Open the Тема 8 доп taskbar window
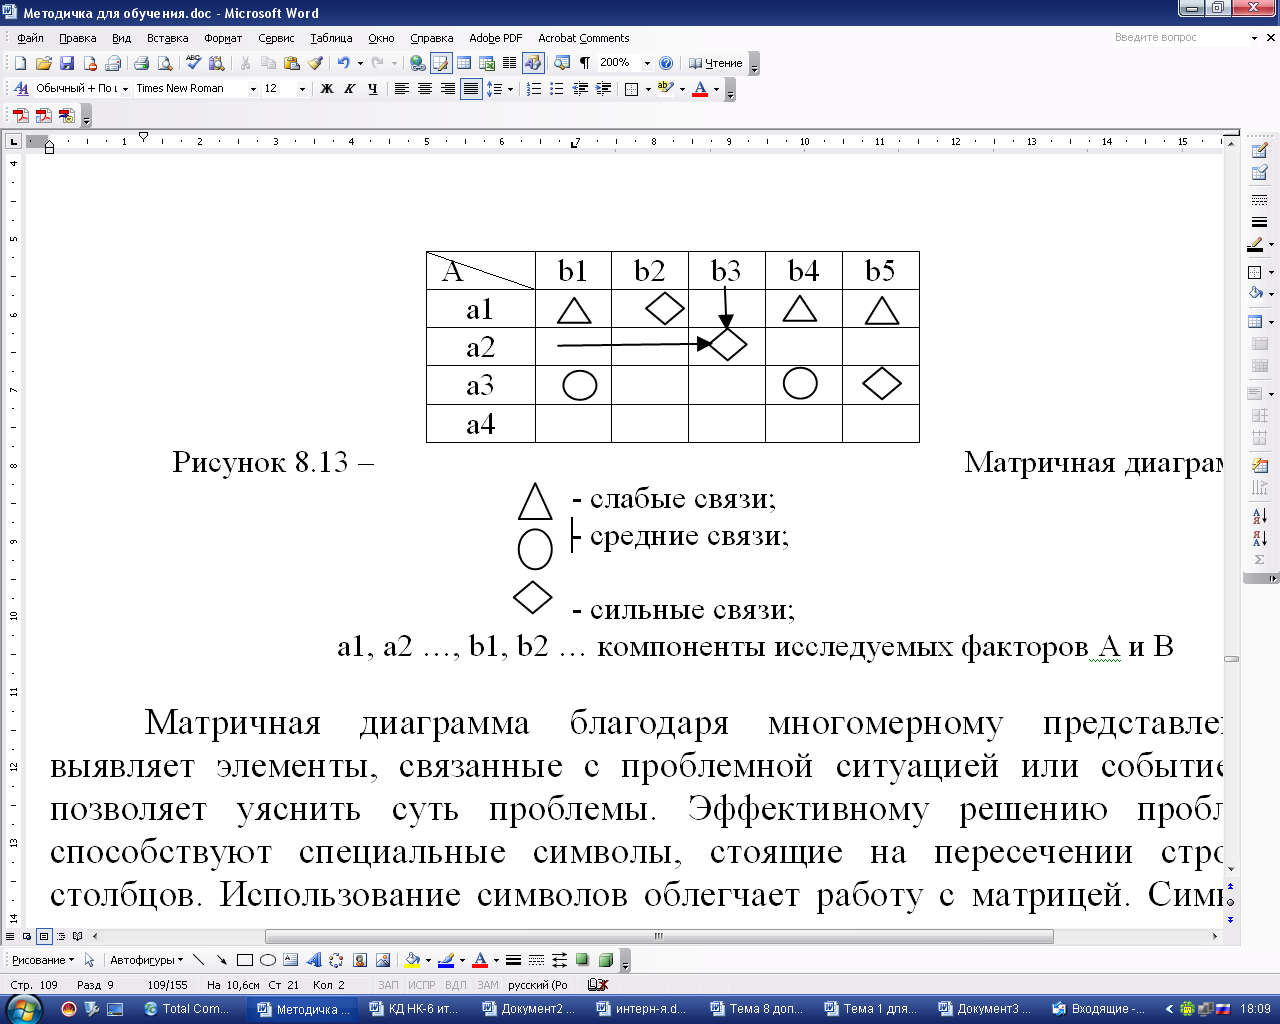 click(x=756, y=1009)
